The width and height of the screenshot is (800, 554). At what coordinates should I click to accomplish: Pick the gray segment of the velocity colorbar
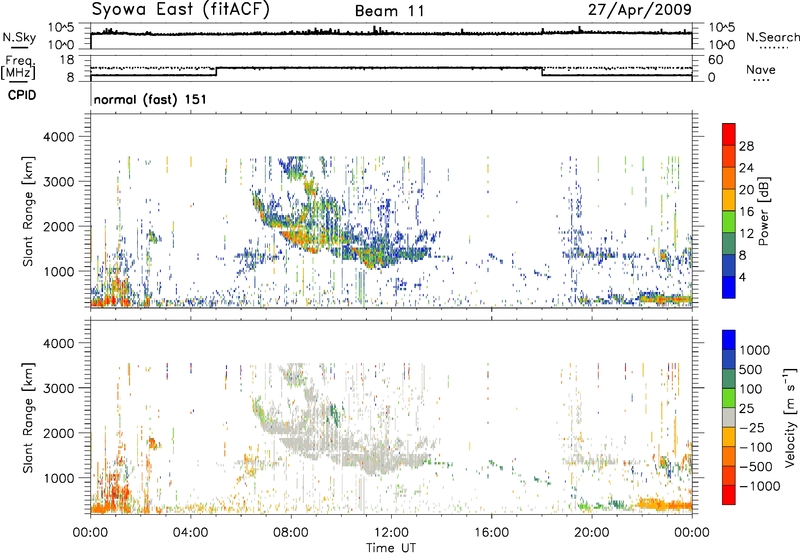729,417
